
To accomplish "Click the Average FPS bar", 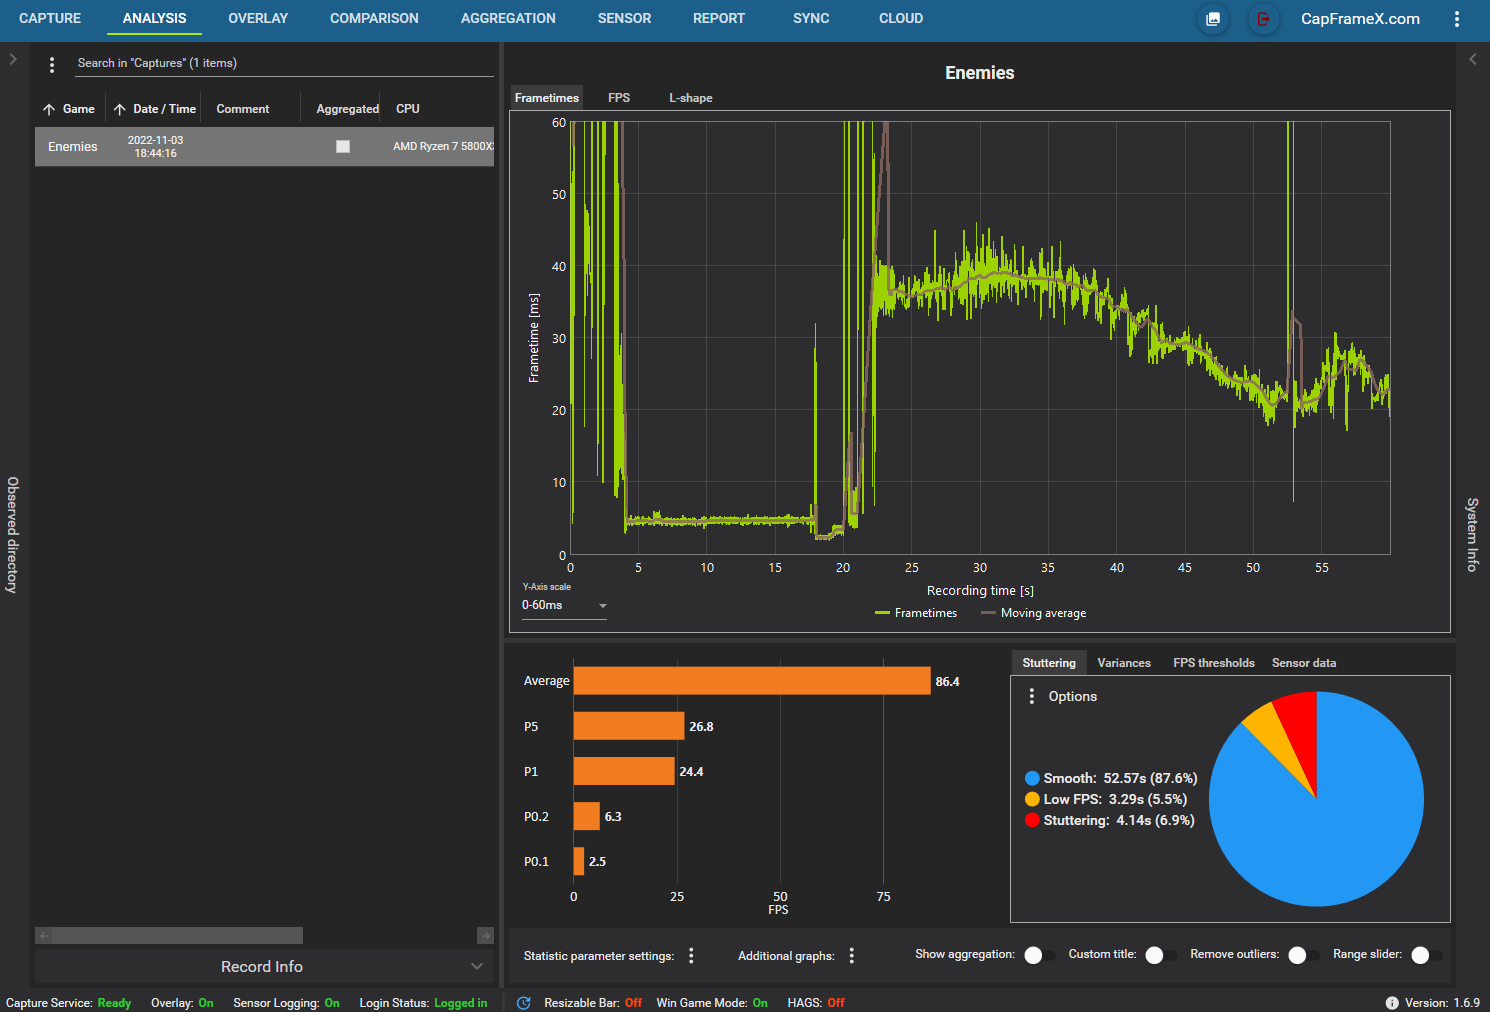I will pyautogui.click(x=752, y=681).
